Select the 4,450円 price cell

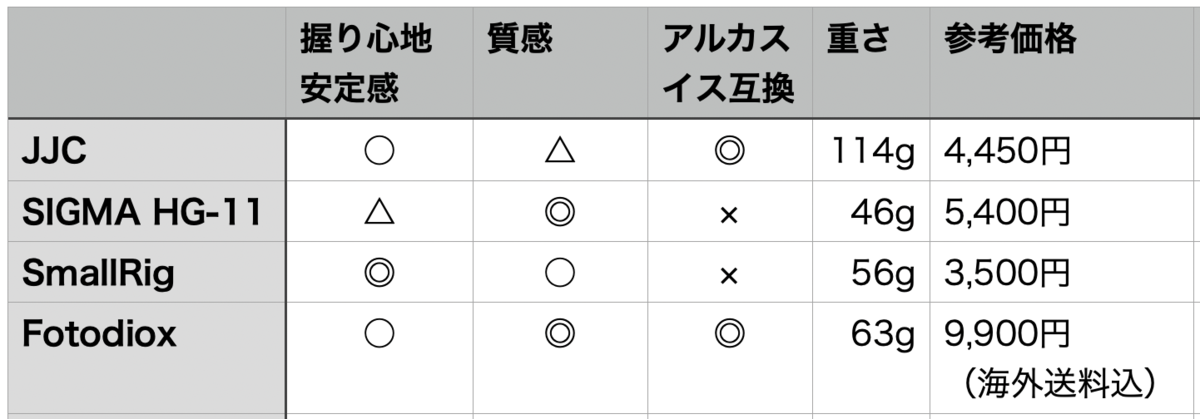coord(1007,152)
